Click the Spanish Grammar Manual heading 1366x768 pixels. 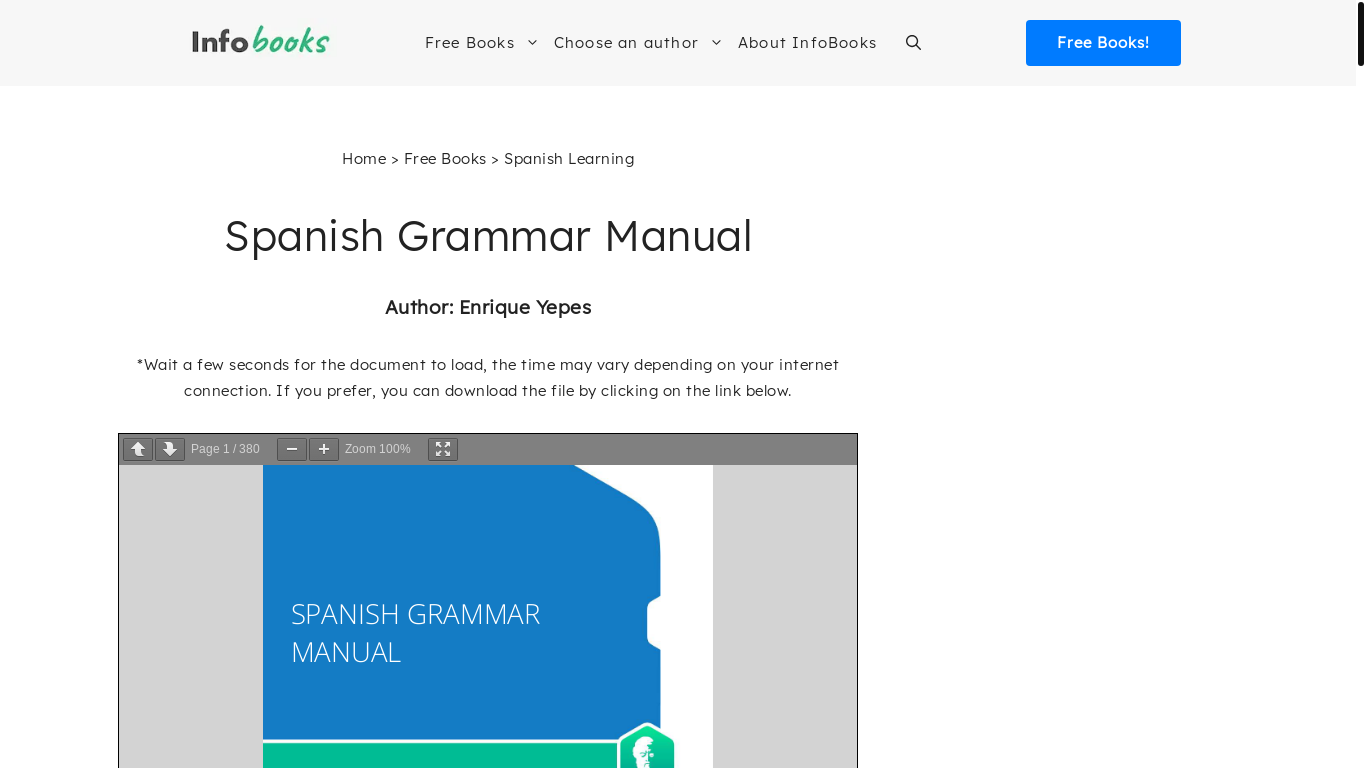click(488, 236)
